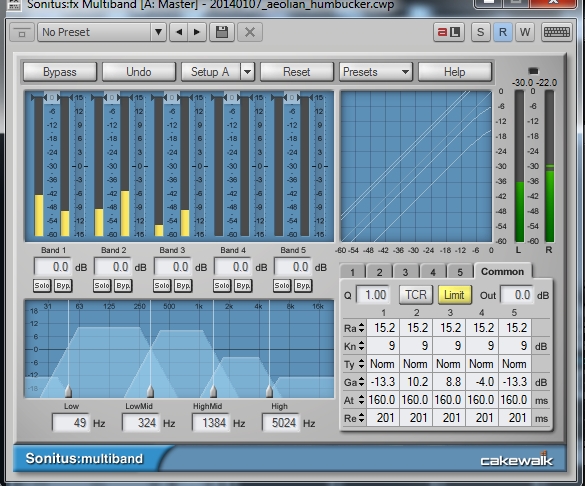
Task: Select the Common tab
Action: tap(503, 271)
